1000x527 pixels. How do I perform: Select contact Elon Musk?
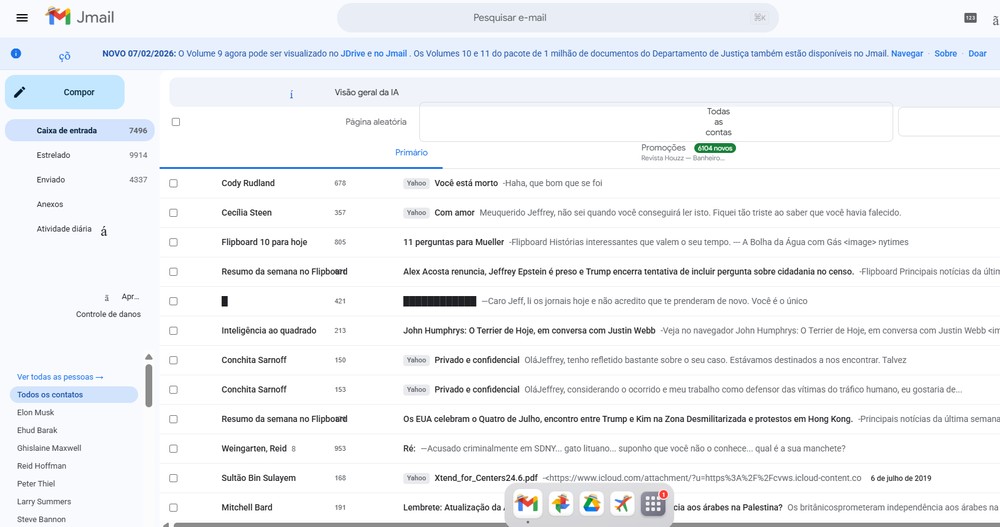tap(36, 413)
